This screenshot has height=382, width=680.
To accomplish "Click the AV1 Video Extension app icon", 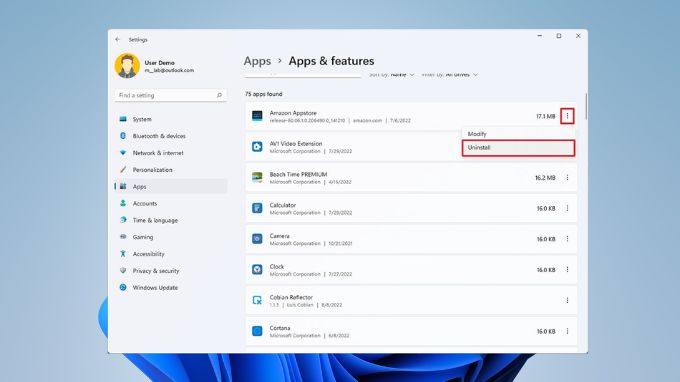I will coord(257,147).
